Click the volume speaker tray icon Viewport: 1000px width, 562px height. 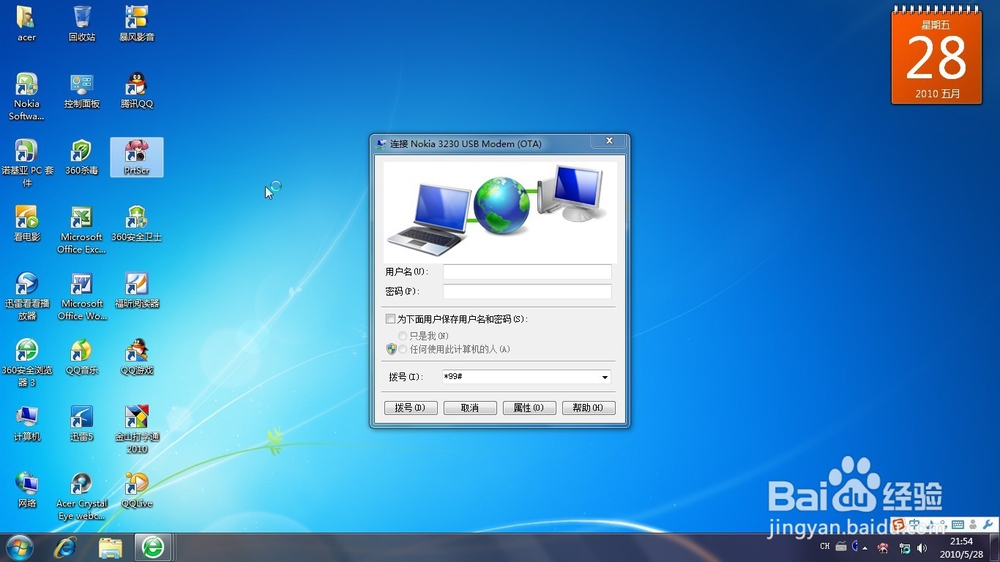pos(922,548)
